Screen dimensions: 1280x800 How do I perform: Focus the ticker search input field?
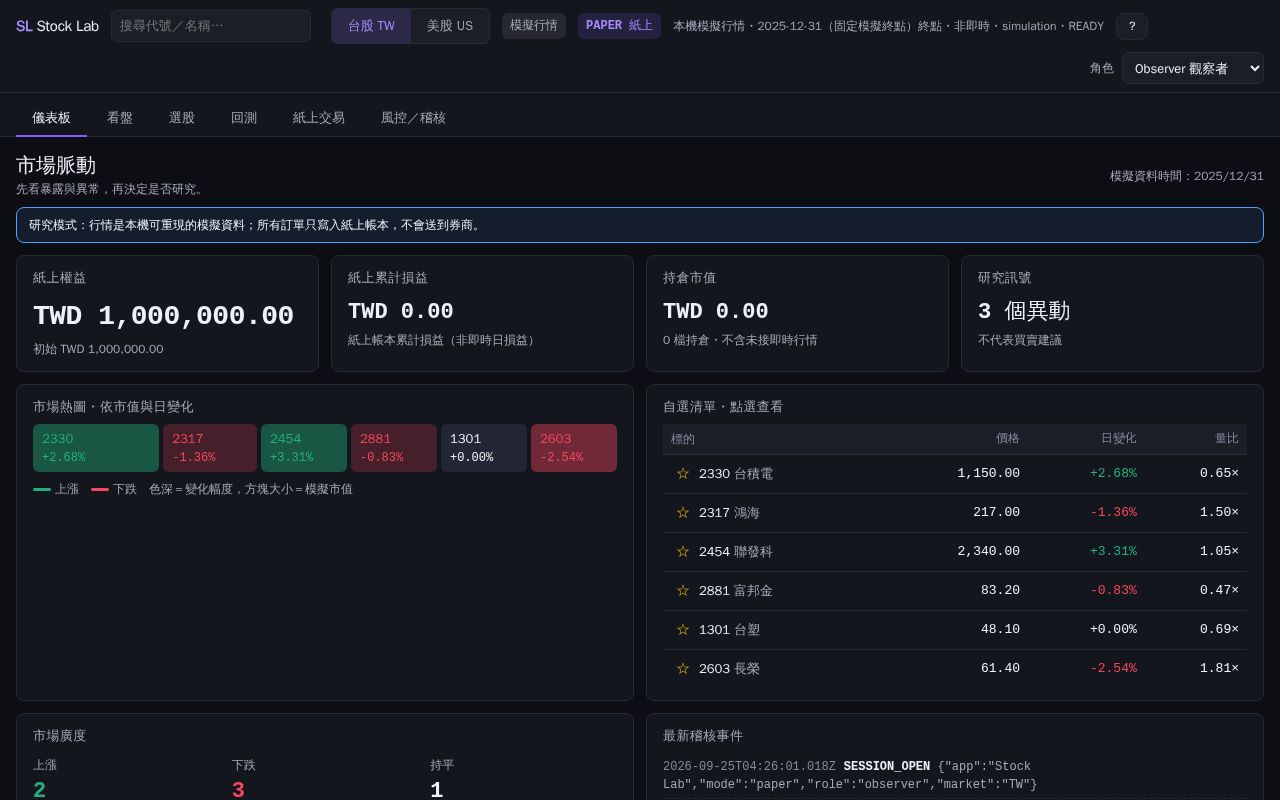point(211,26)
